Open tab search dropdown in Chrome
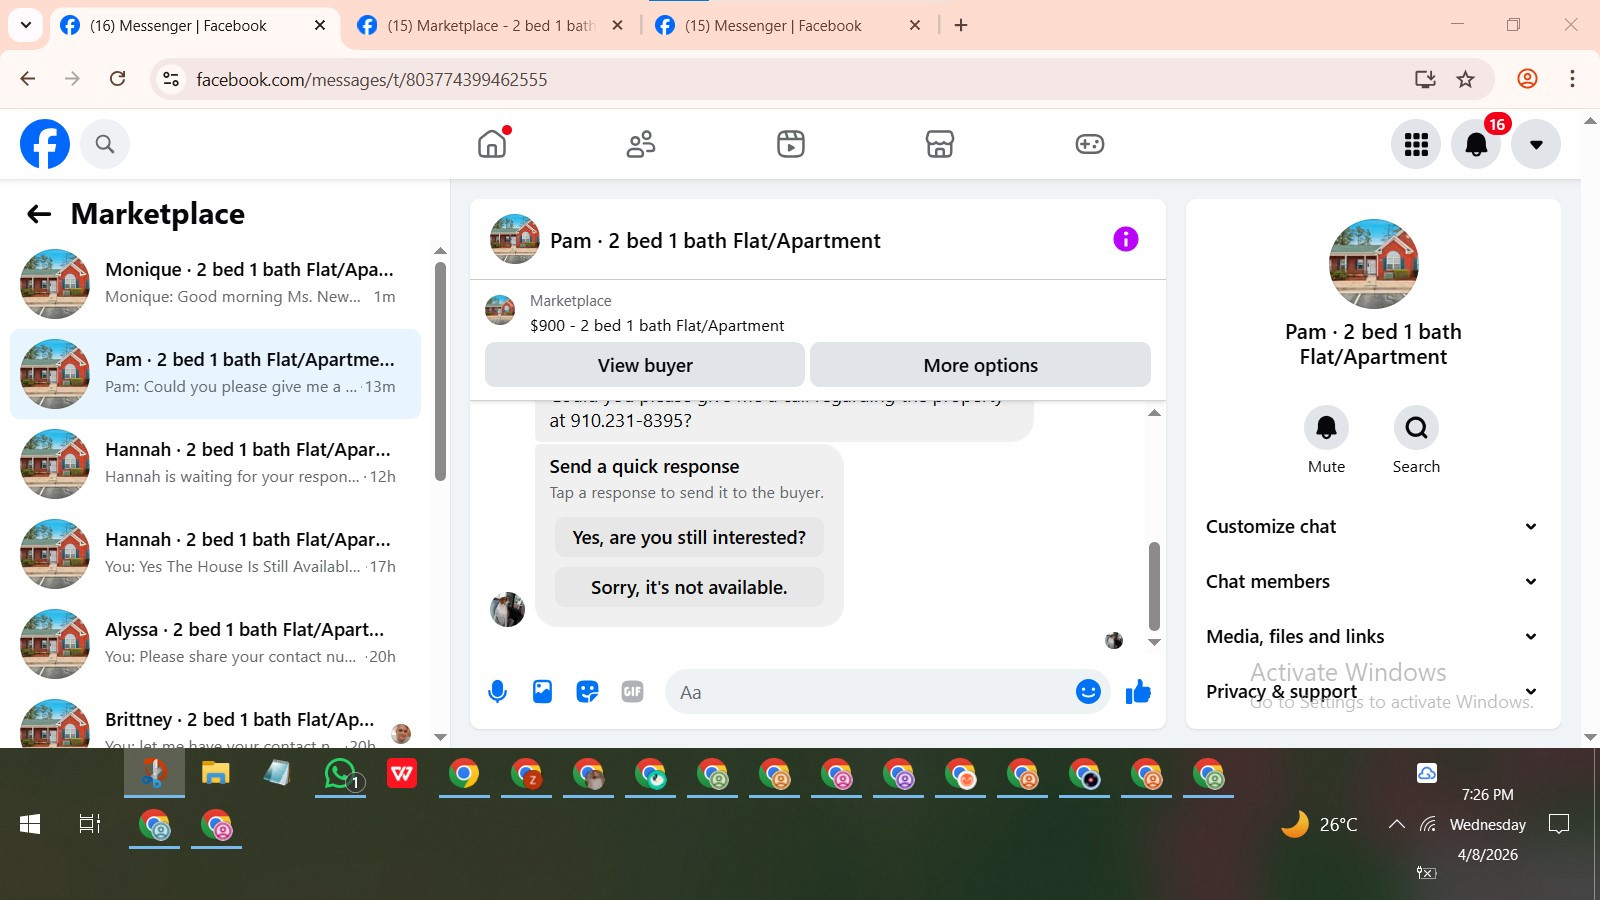The width and height of the screenshot is (1600, 900). click(25, 25)
